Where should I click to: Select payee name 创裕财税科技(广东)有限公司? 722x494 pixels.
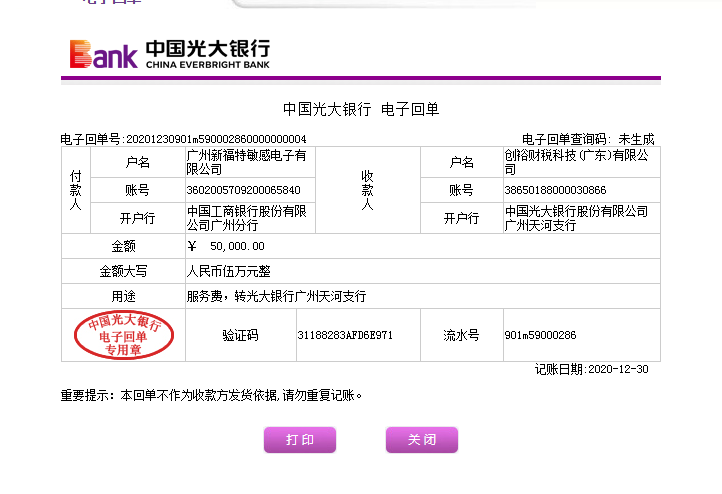(x=576, y=162)
